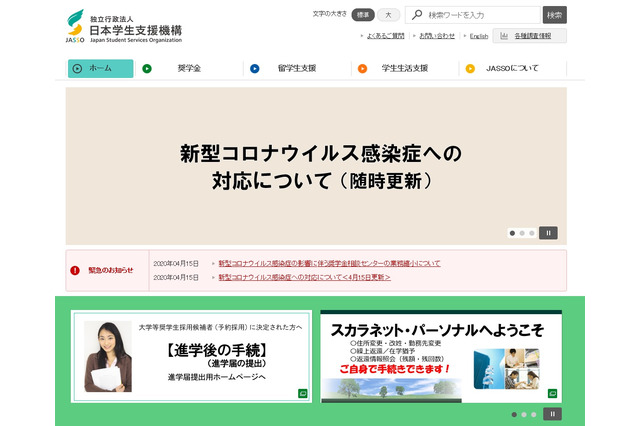
Task: Open the JASSOについて menu
Action: 512,69
